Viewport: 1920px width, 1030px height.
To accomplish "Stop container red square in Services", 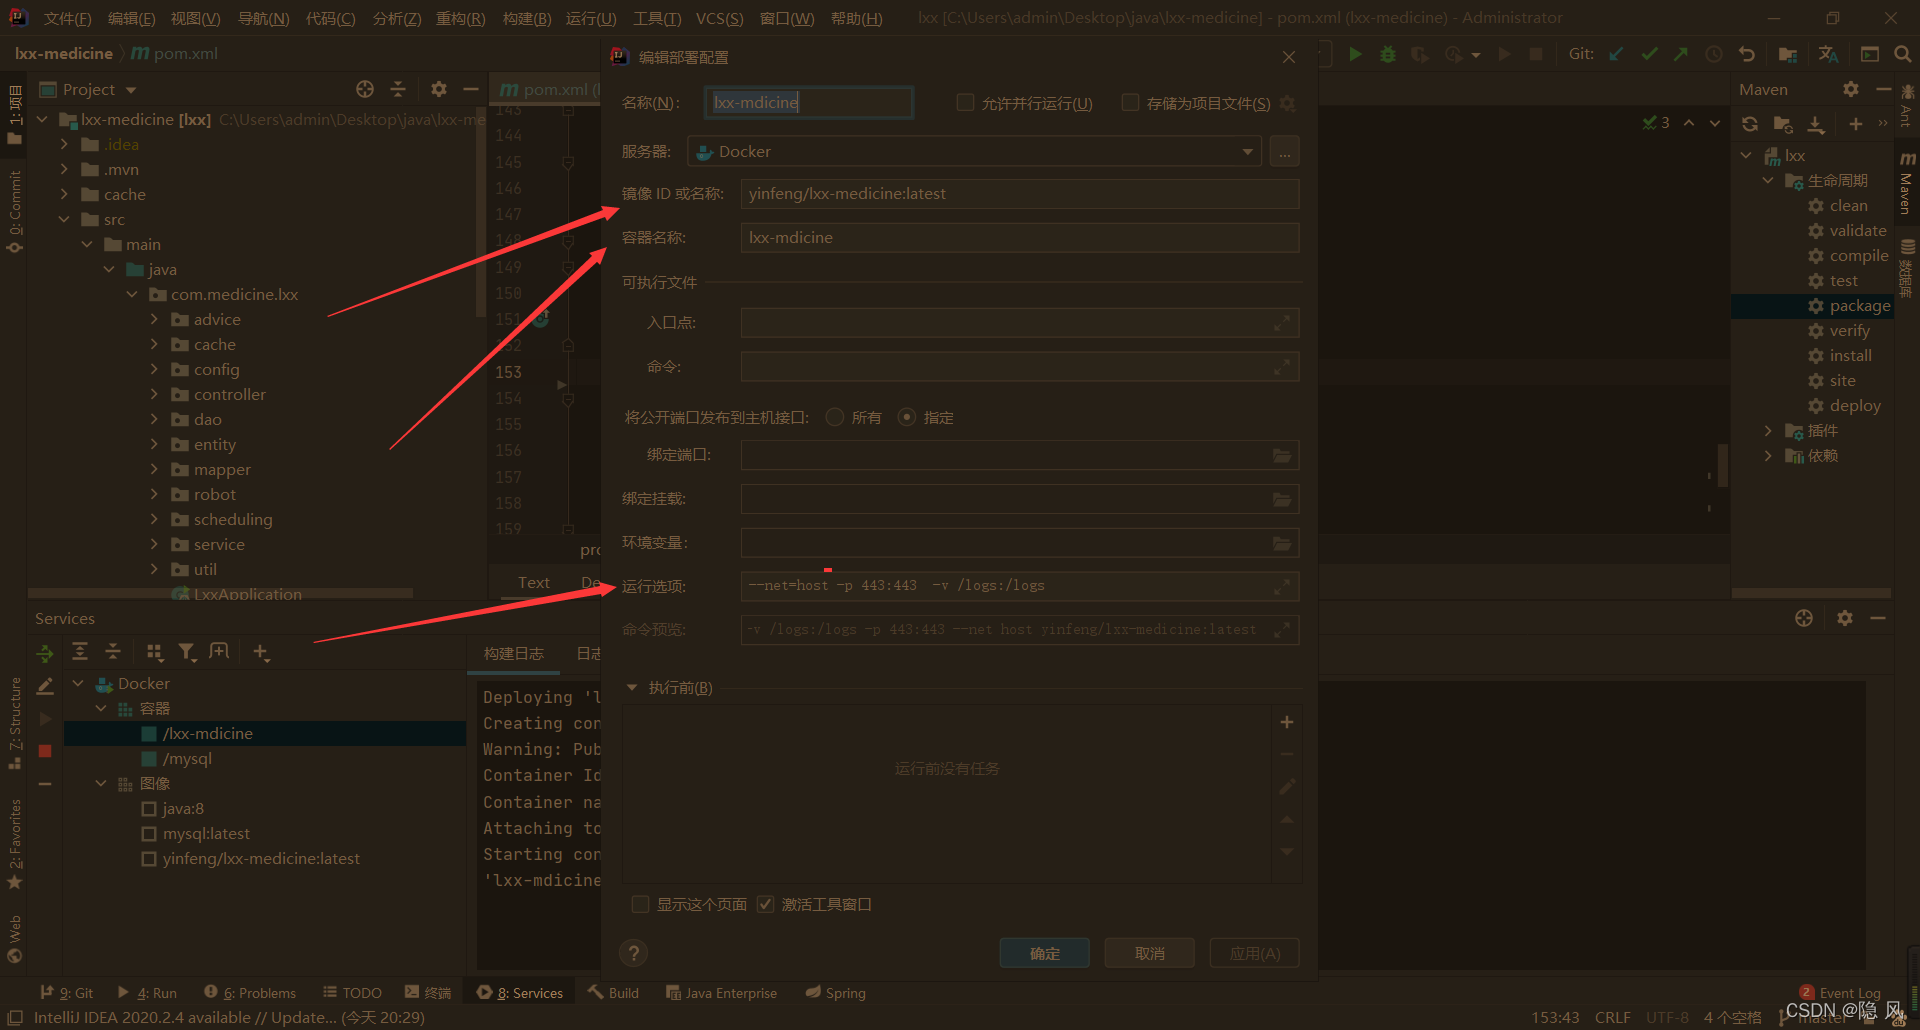I will click(x=45, y=751).
